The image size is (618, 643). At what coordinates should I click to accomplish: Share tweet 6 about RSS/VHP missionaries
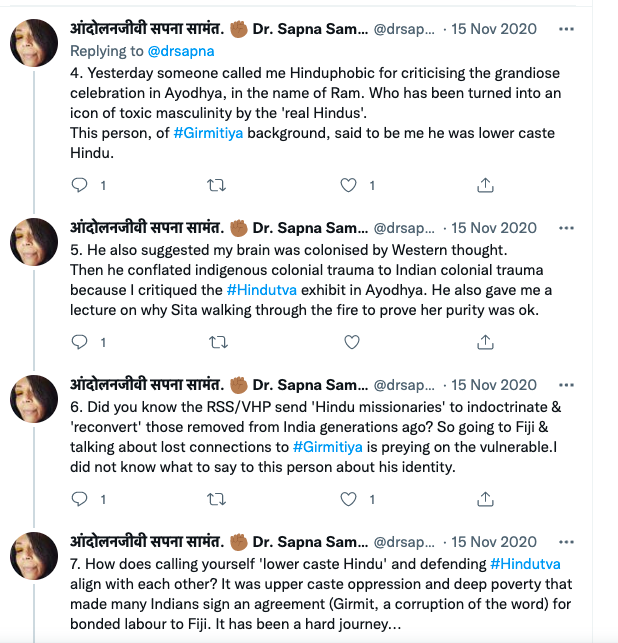[x=484, y=499]
